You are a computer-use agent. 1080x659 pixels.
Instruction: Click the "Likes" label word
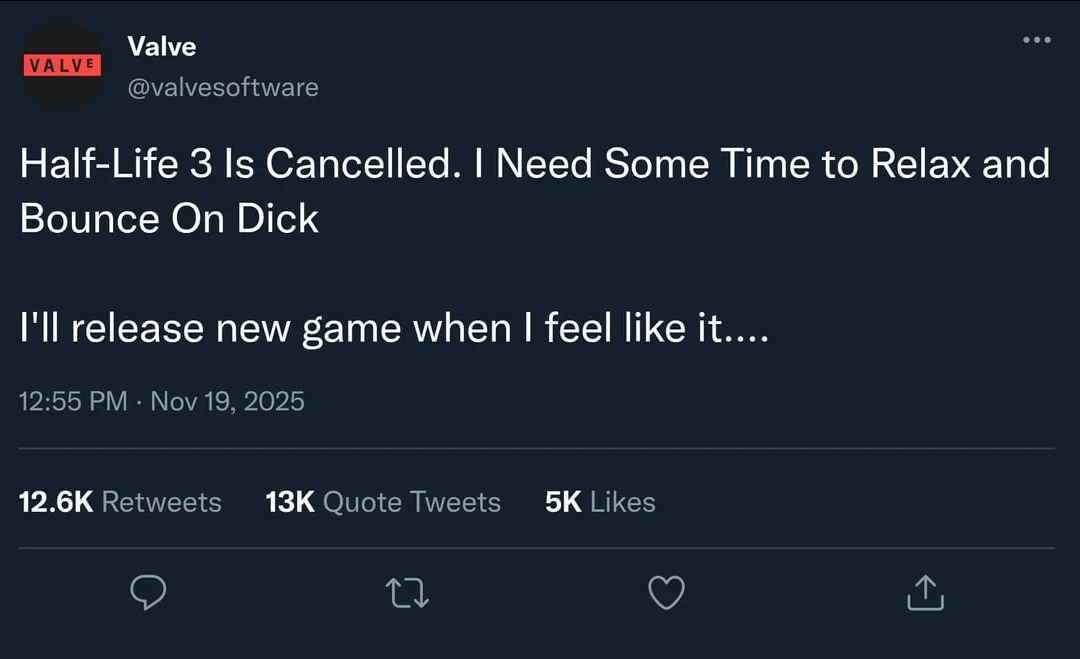tap(622, 501)
